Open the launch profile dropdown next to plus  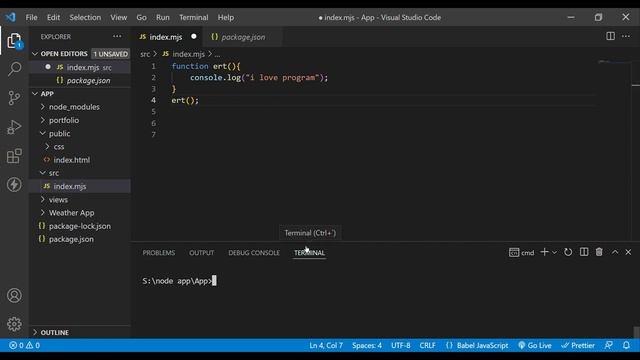point(554,253)
